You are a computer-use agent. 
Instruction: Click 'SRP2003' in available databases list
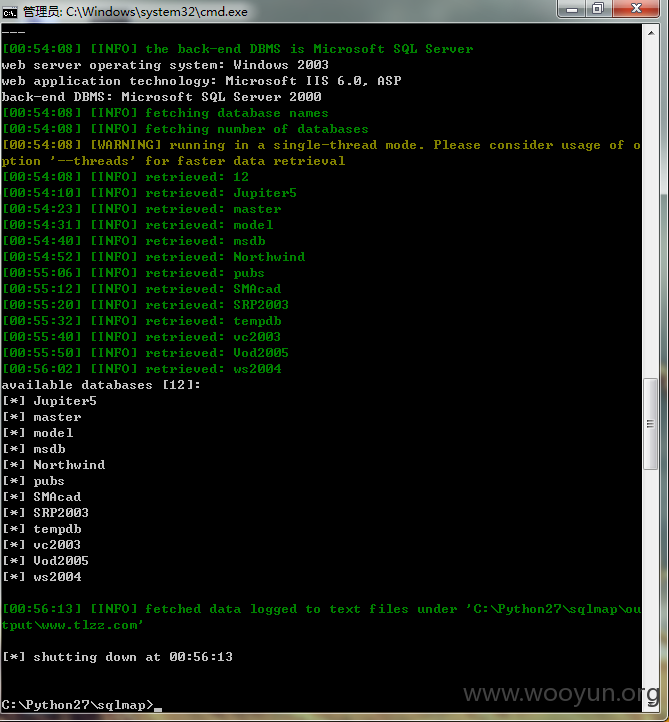(61, 513)
